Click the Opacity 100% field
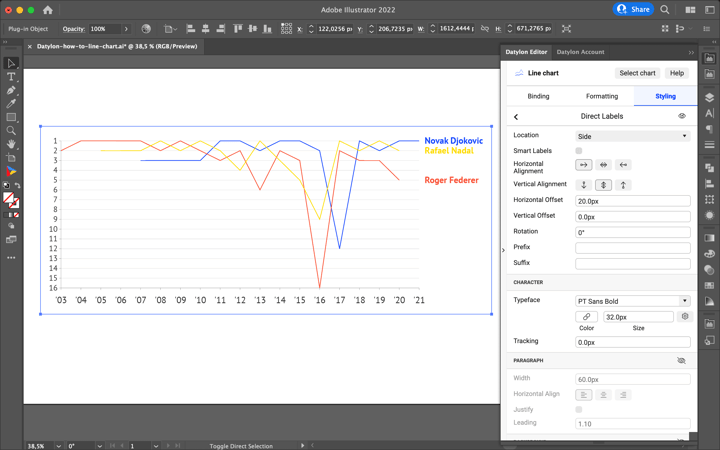 (105, 28)
